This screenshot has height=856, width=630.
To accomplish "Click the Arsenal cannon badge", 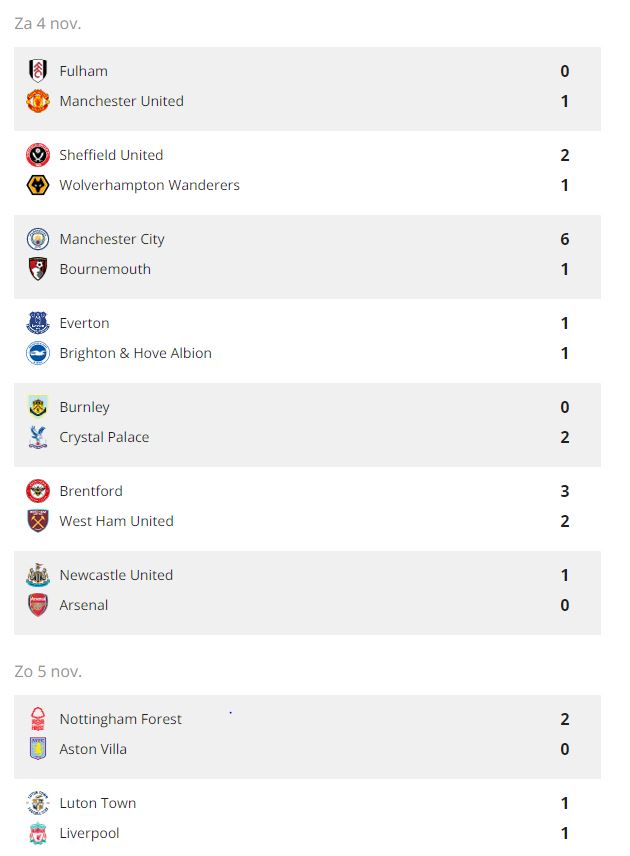I will 38,605.
